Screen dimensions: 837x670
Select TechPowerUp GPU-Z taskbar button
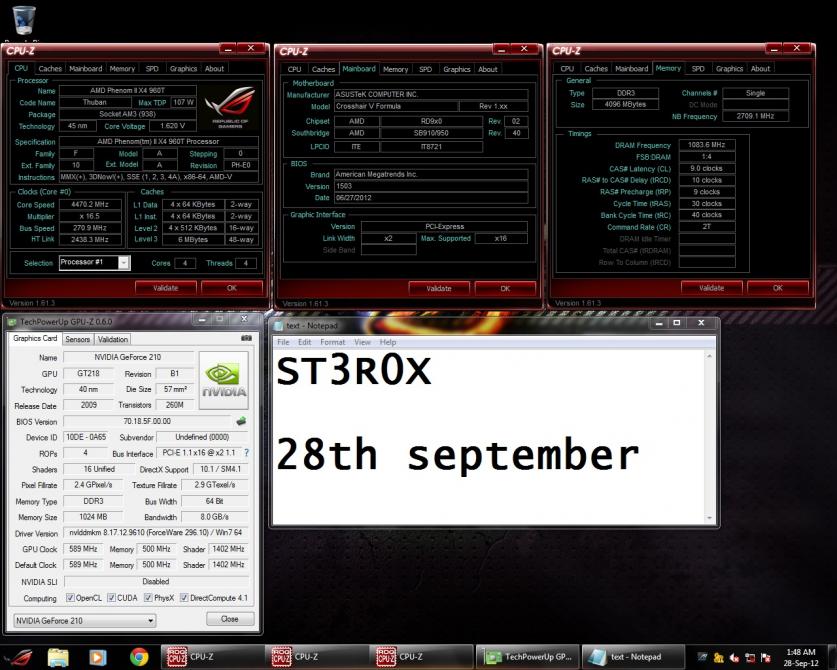[x=527, y=657]
